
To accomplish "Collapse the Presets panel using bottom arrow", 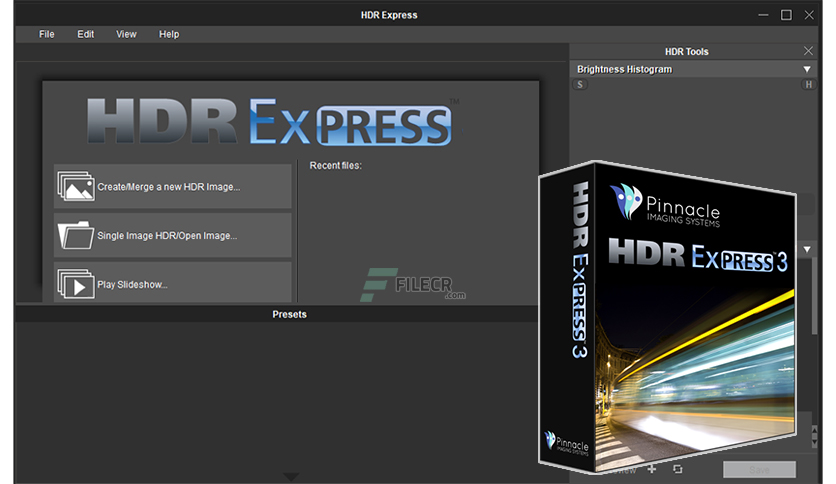I will coord(291,476).
